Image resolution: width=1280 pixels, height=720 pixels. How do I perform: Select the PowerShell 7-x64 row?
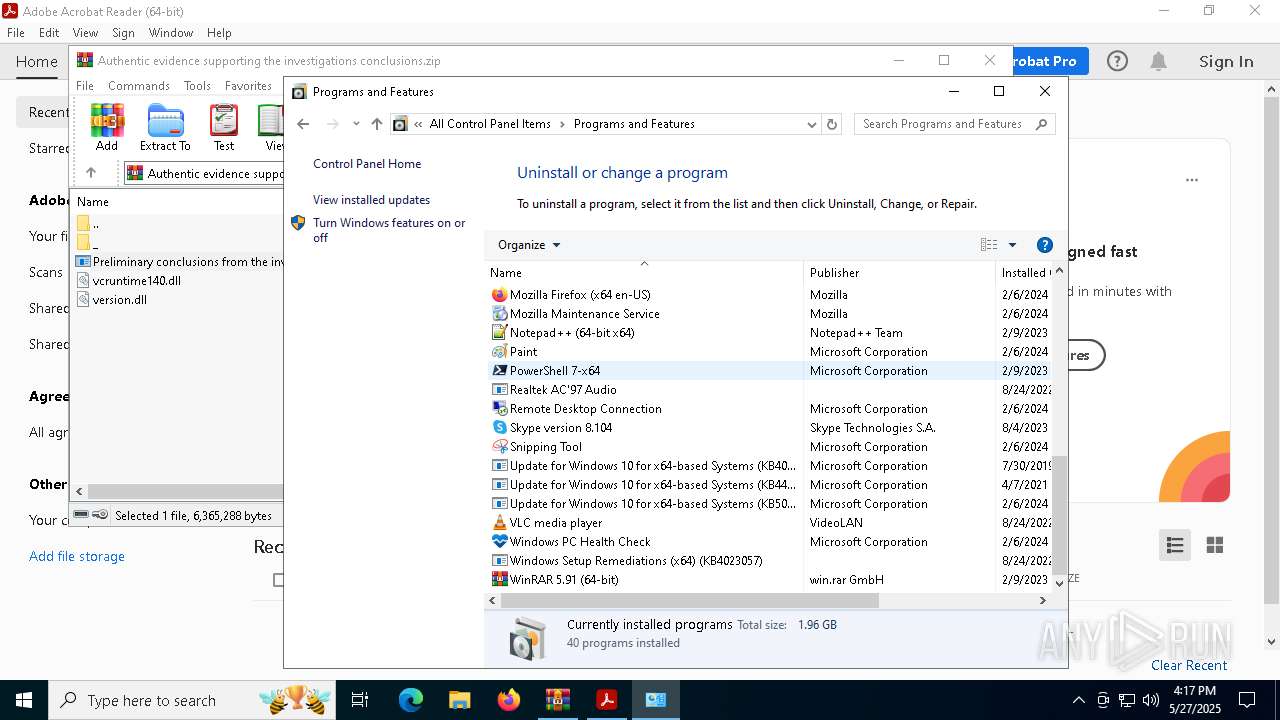[769, 371]
